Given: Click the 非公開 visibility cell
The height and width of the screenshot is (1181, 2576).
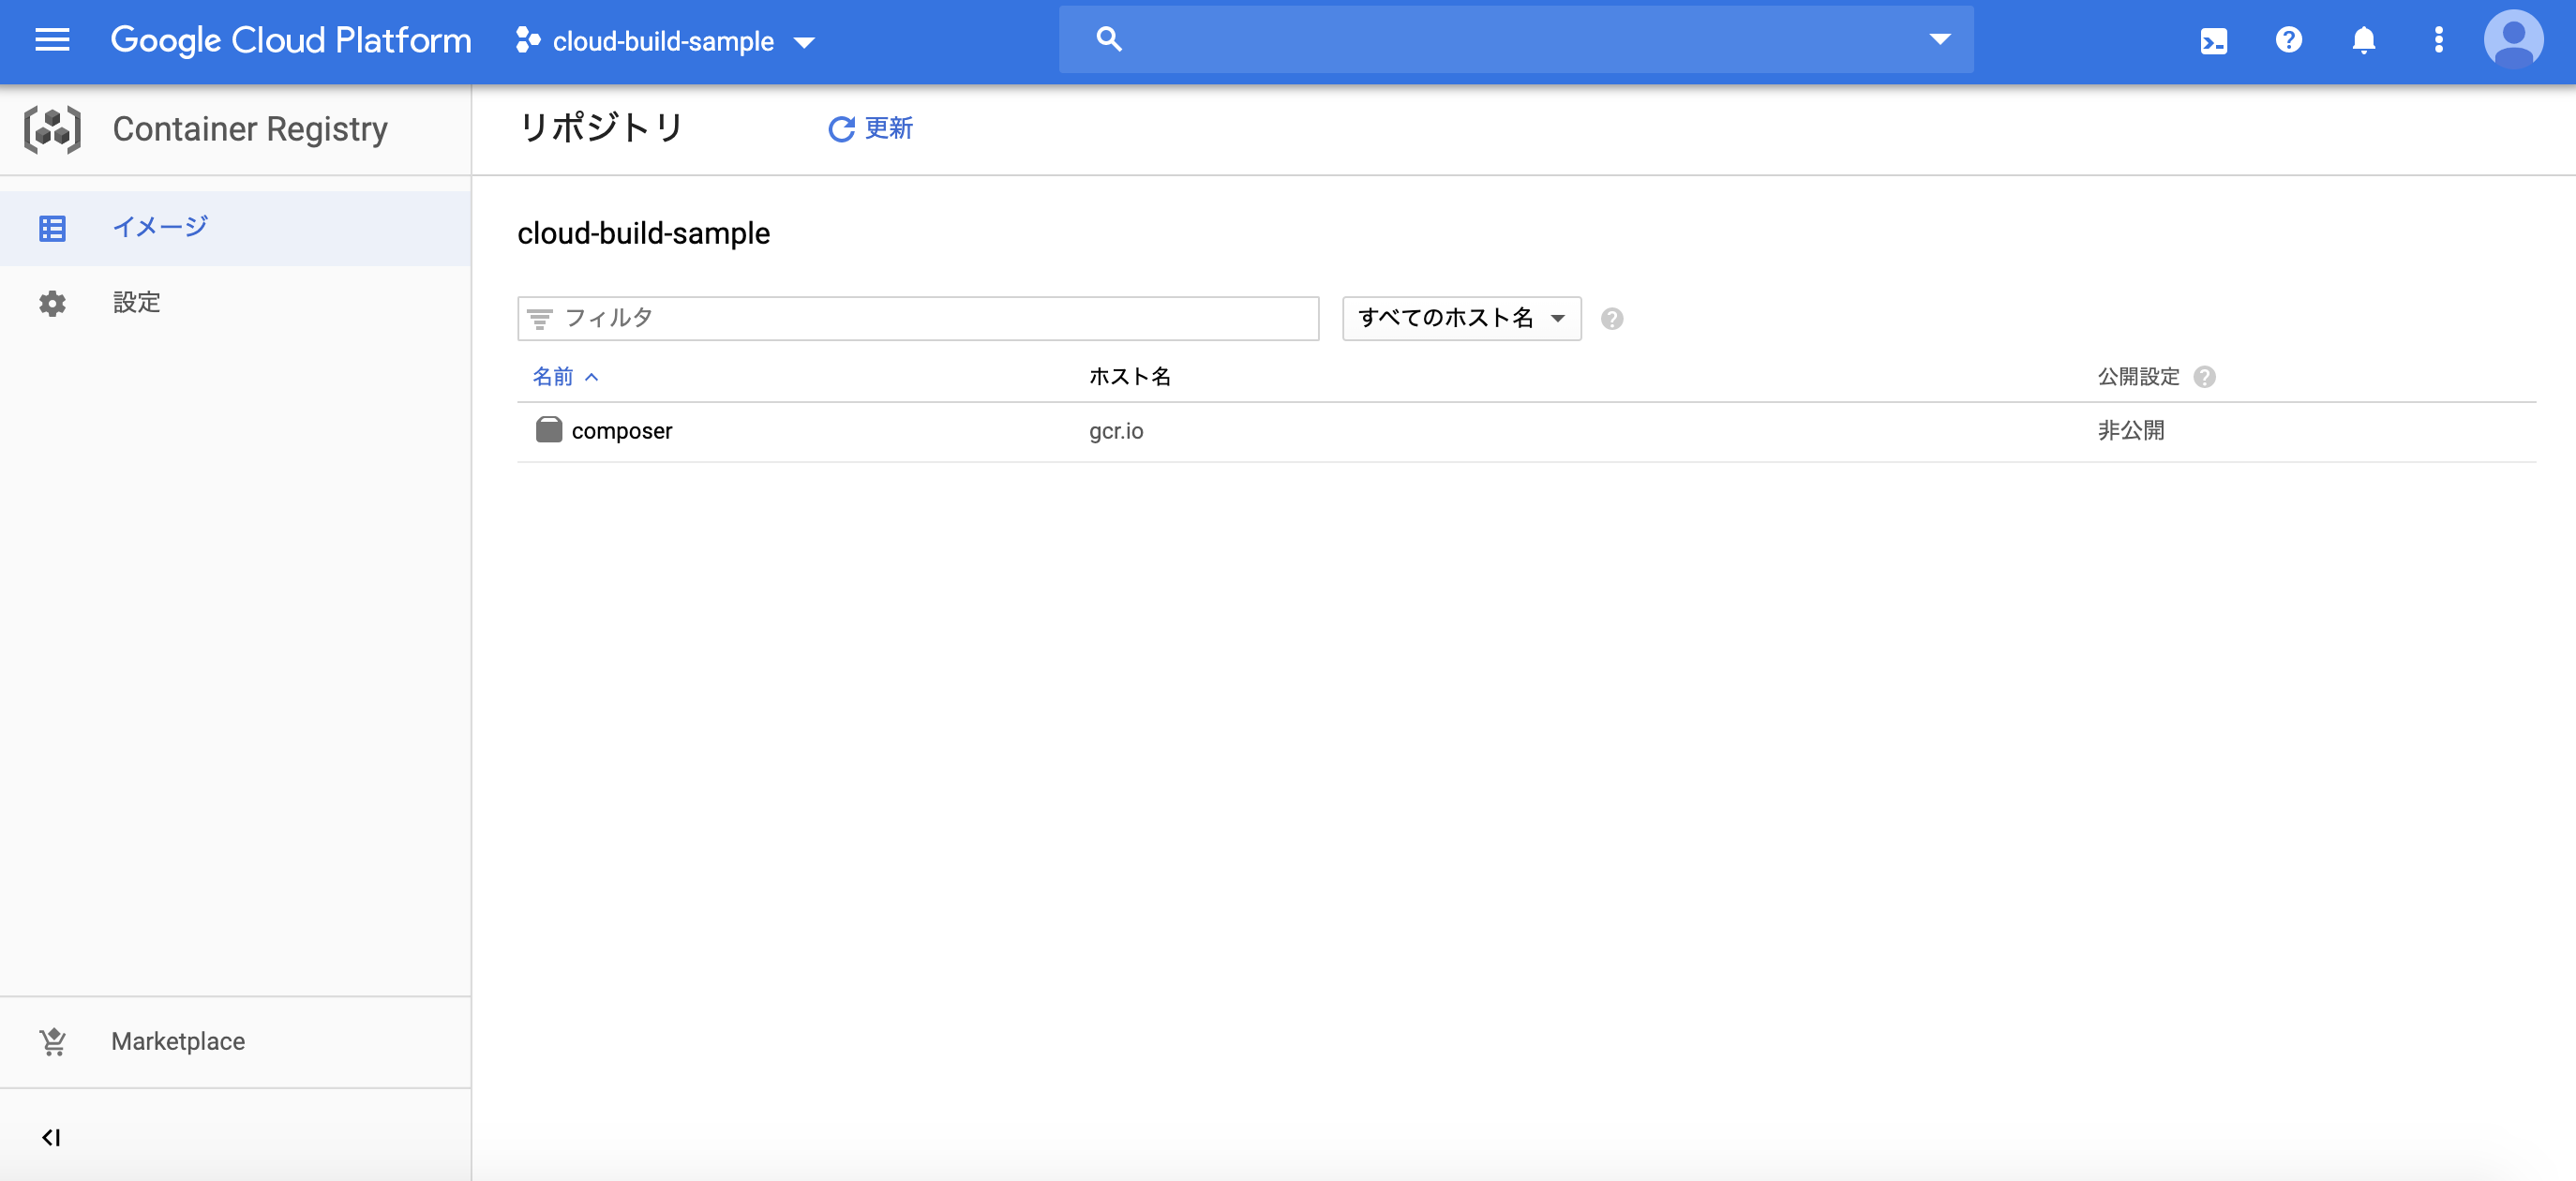Looking at the screenshot, I should tap(2130, 431).
